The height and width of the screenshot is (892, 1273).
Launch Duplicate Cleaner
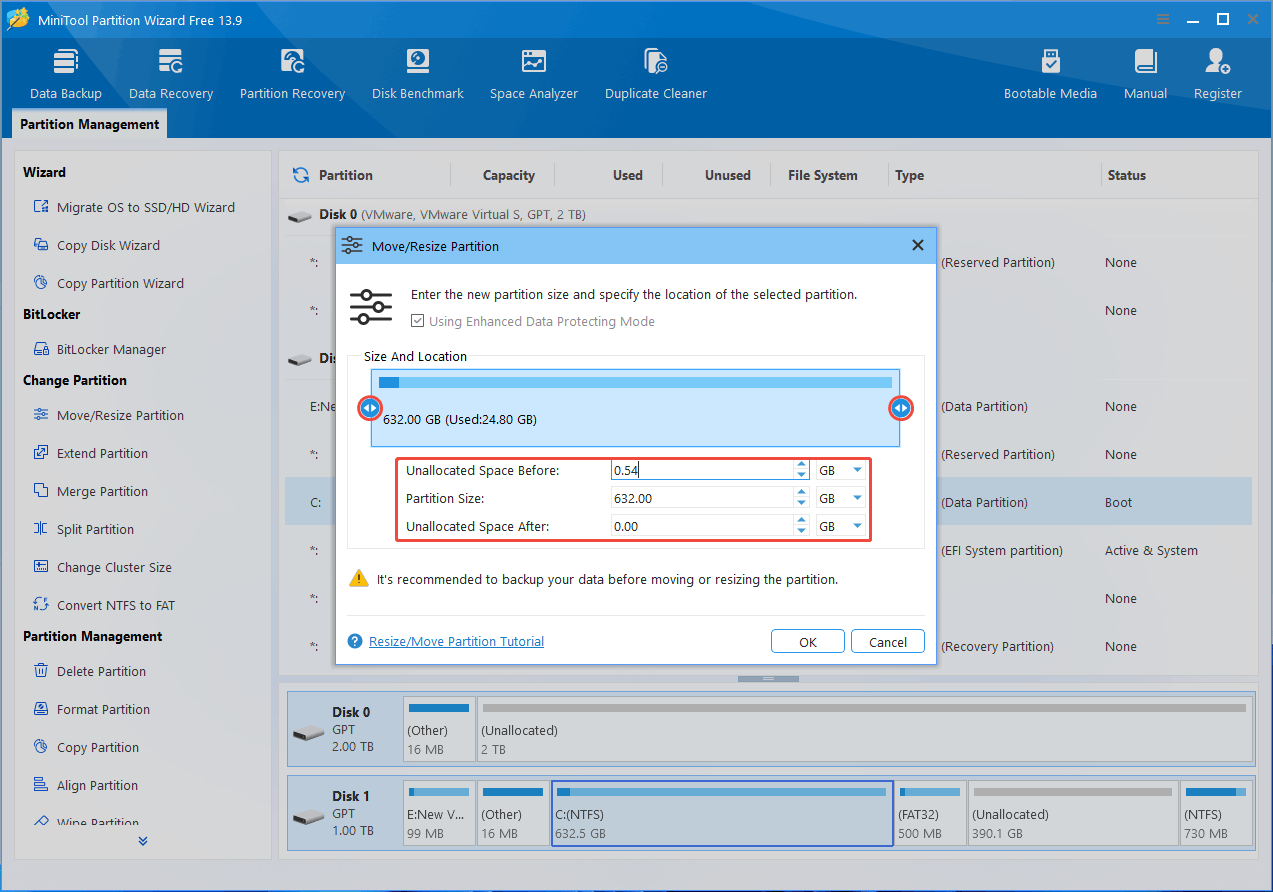click(x=656, y=75)
